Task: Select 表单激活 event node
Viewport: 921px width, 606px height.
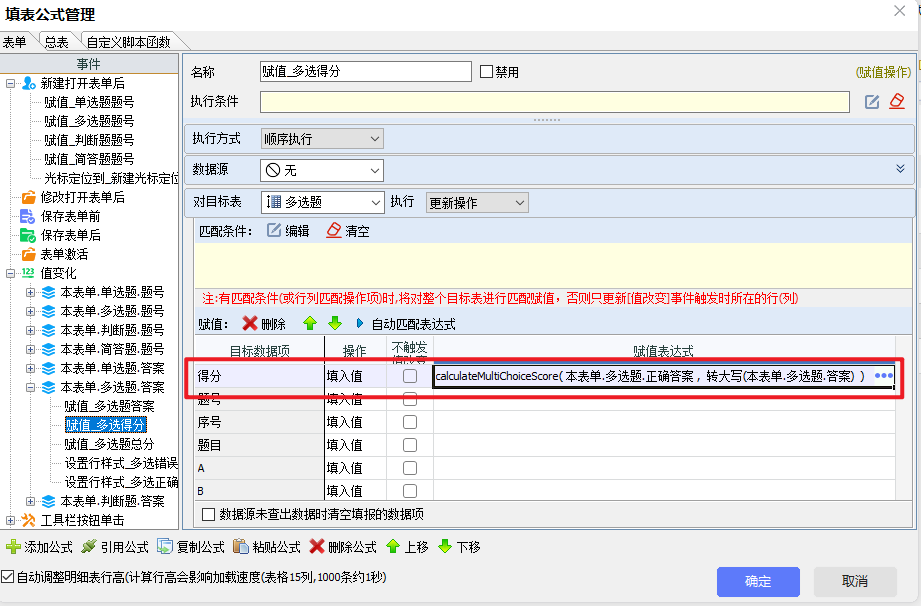Action: (64, 254)
